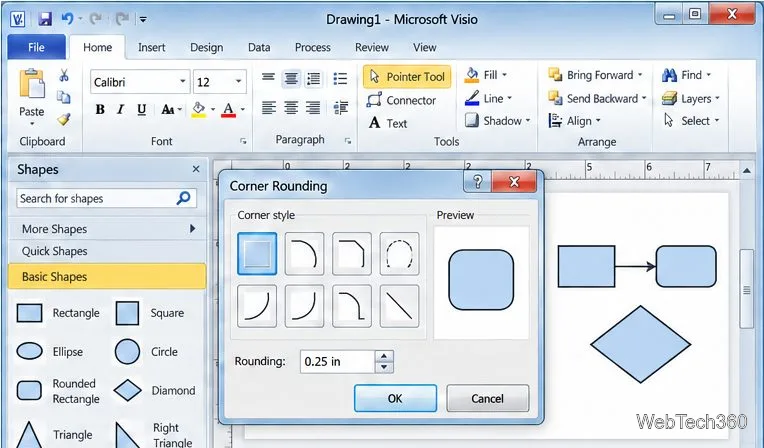764x448 pixels.
Task: Expand the More Shapes menu
Action: [107, 229]
